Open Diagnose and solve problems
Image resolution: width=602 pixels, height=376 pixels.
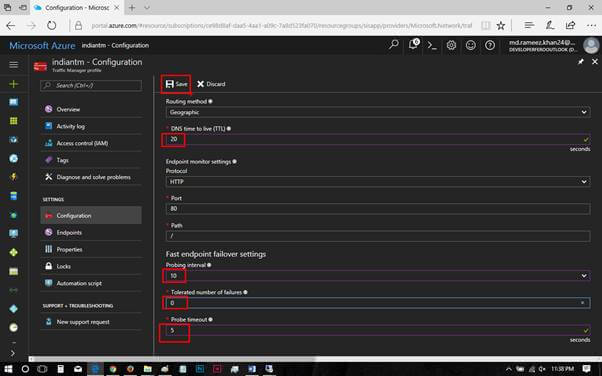point(91,177)
